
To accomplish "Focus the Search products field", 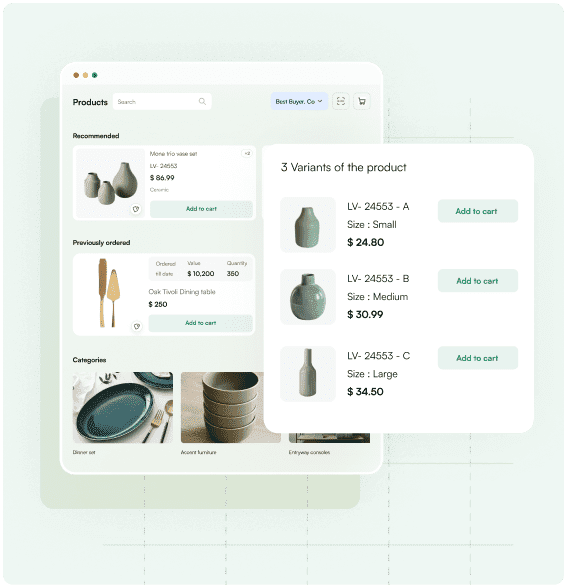I will (162, 101).
